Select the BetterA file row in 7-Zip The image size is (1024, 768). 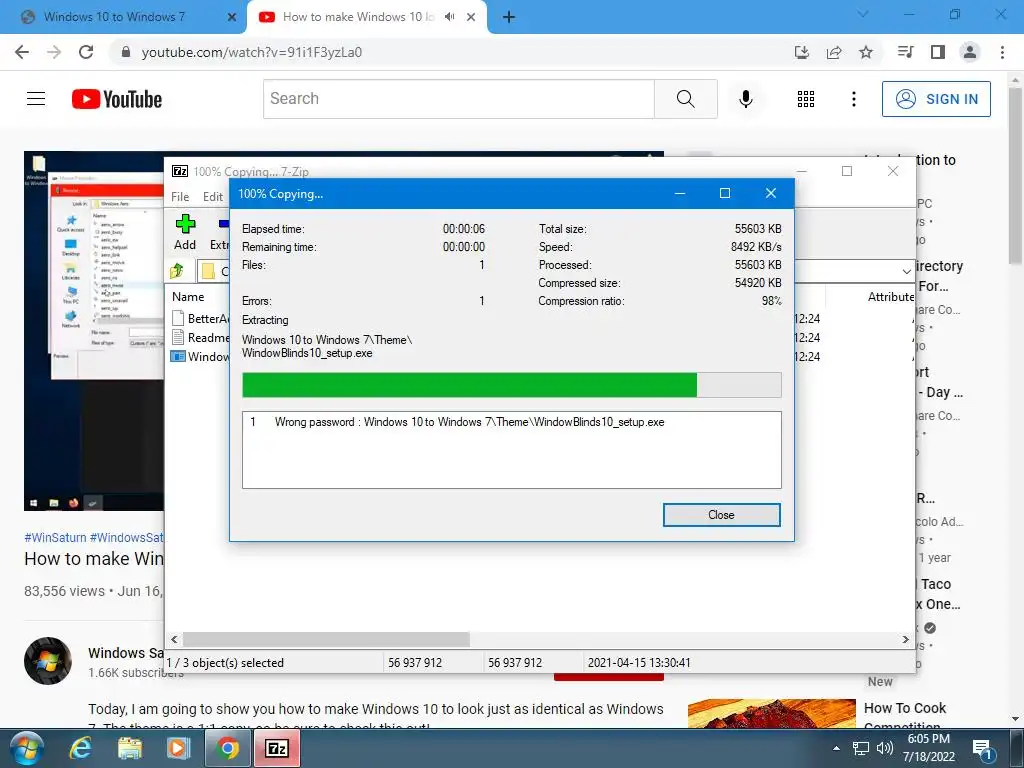coord(200,319)
